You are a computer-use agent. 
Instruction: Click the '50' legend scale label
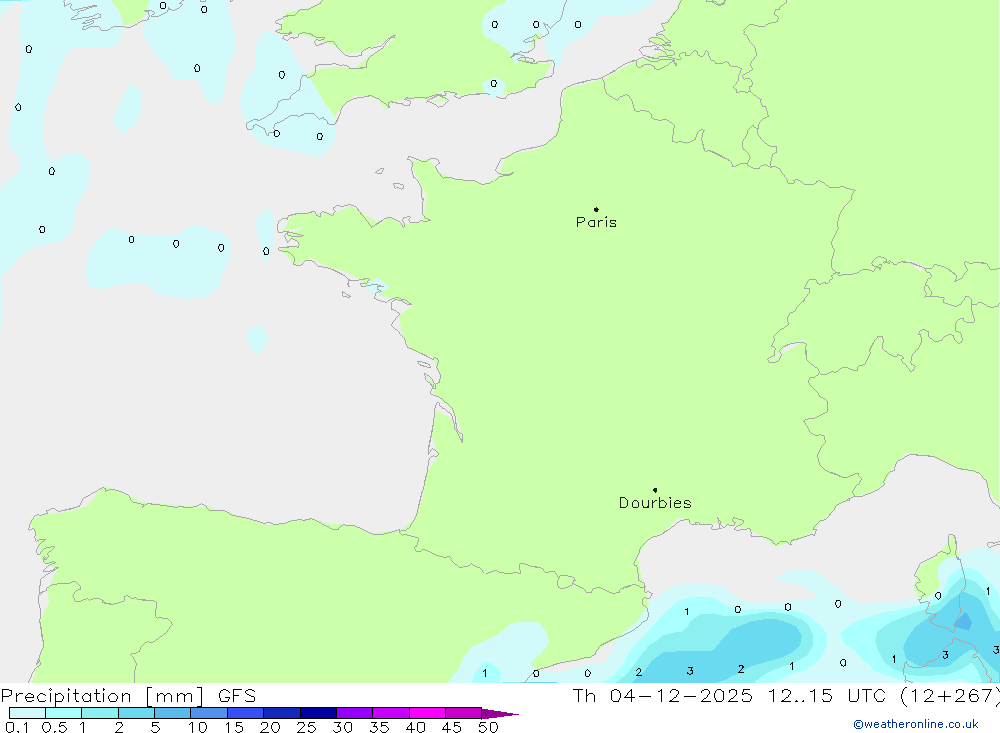488,727
